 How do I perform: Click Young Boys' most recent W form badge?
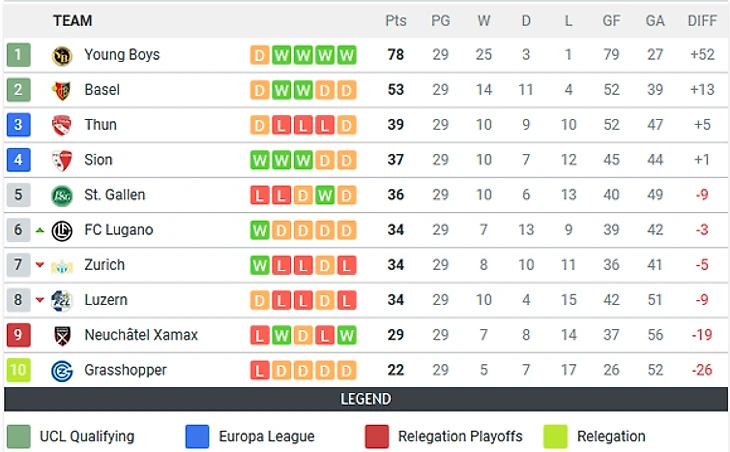[x=347, y=55]
